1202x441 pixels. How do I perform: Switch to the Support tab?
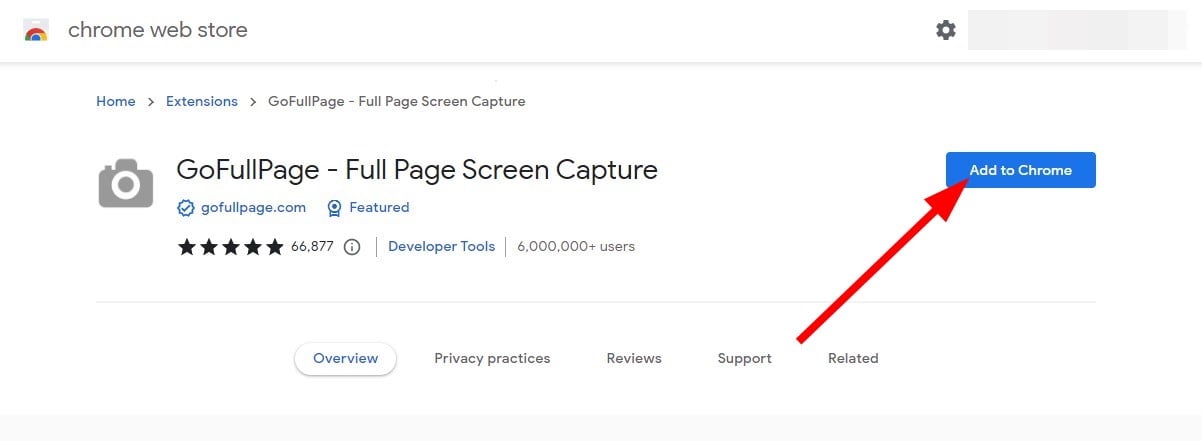[x=744, y=358]
